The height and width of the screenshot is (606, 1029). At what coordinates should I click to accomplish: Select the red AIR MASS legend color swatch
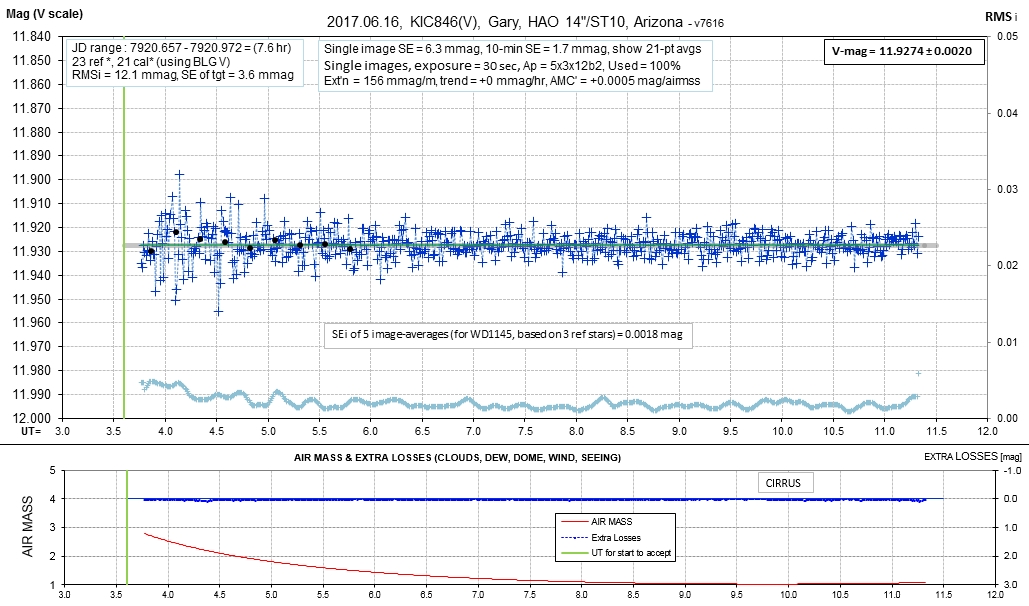pos(575,521)
